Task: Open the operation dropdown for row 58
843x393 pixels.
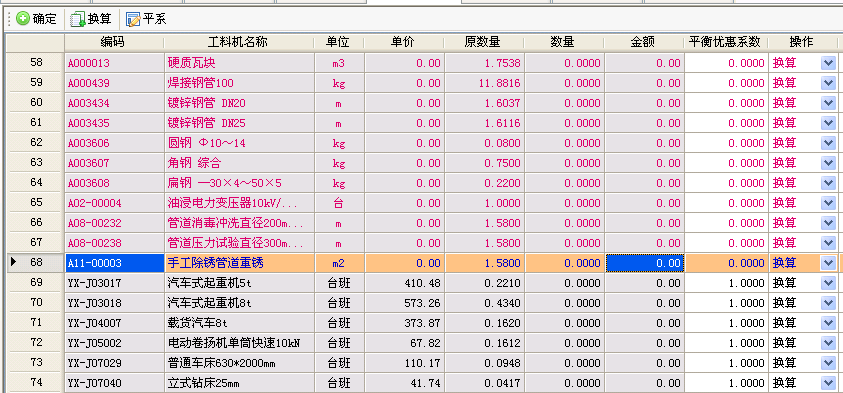Action: tap(828, 63)
